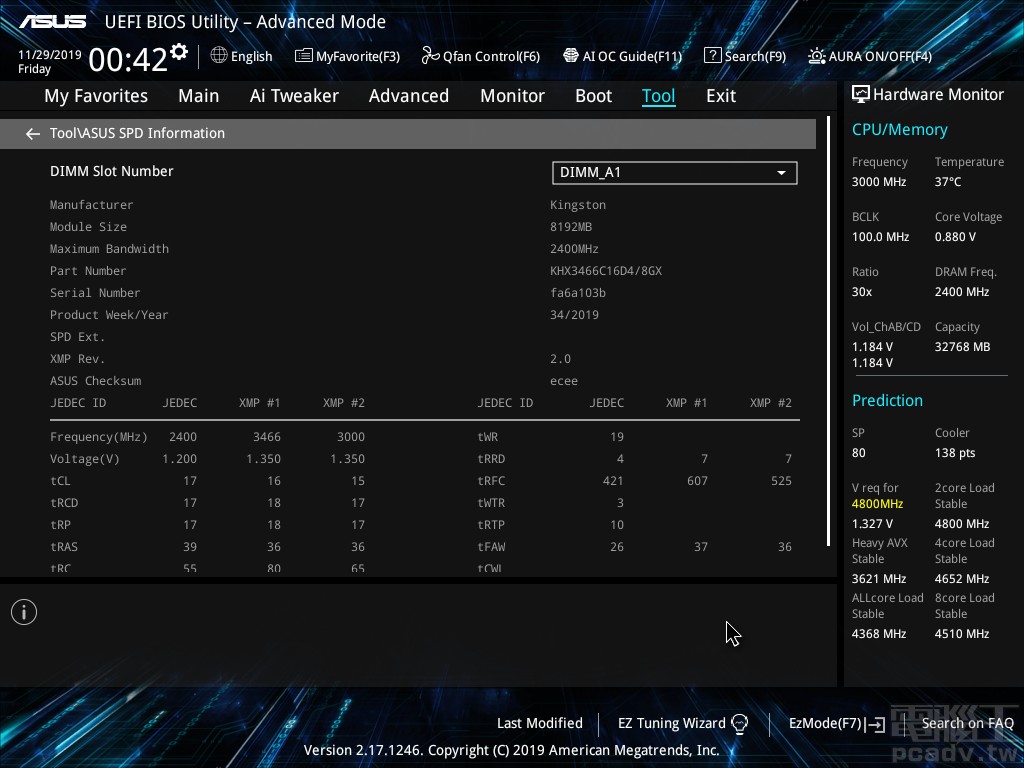Screen dimensions: 1024x768
Task: Click the vertical scrollbar of SPD list
Action: point(828,330)
